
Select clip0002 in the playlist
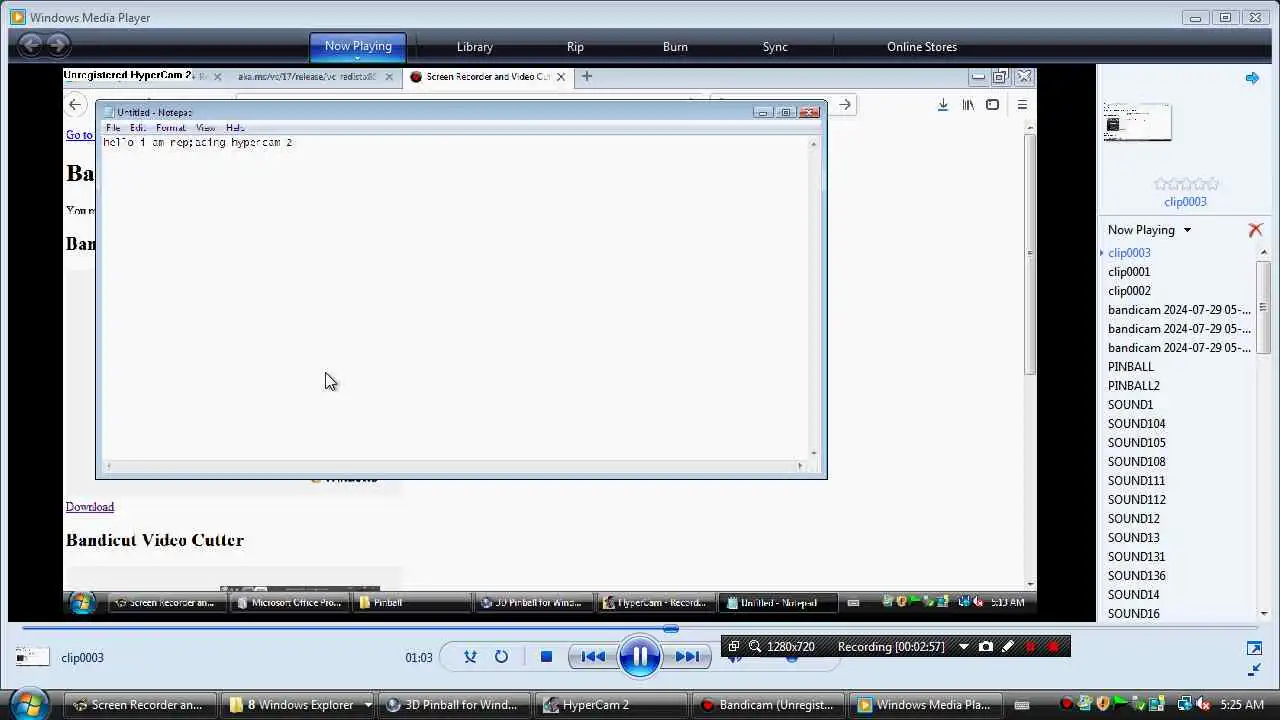1129,291
